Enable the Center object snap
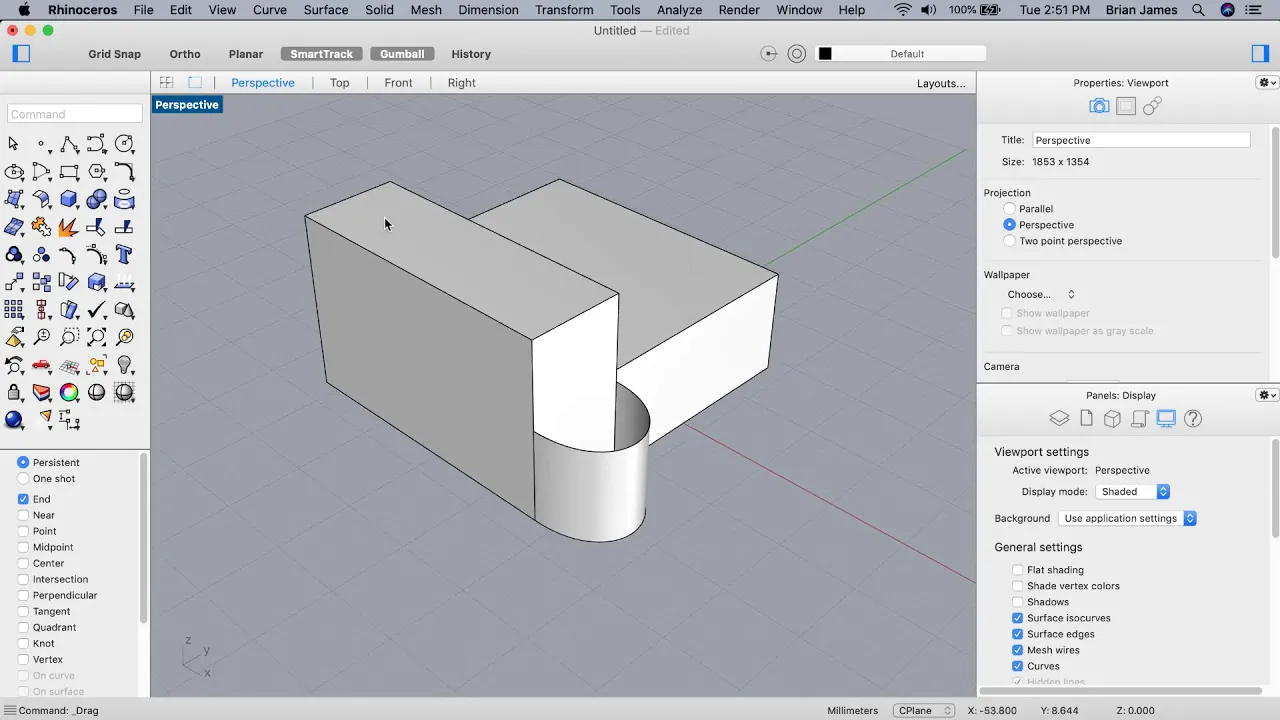 click(x=23, y=563)
